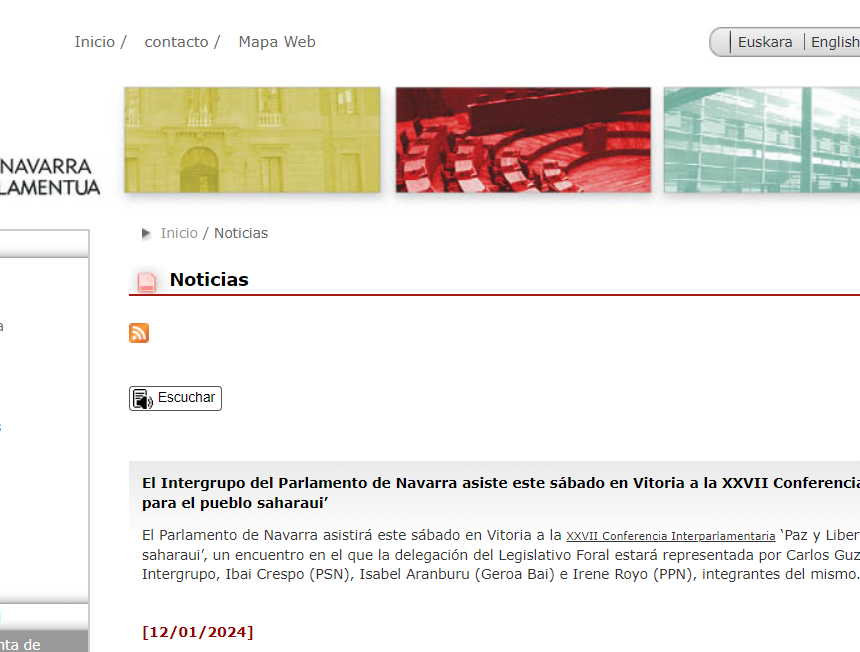Click the Noticias section heading

pyautogui.click(x=209, y=280)
